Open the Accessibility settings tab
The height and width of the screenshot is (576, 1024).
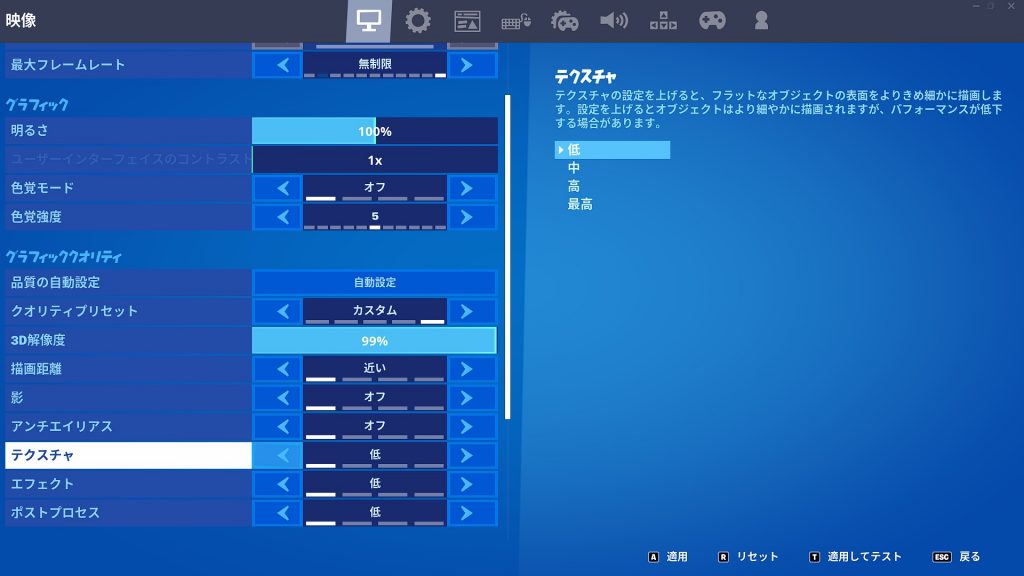pos(663,21)
